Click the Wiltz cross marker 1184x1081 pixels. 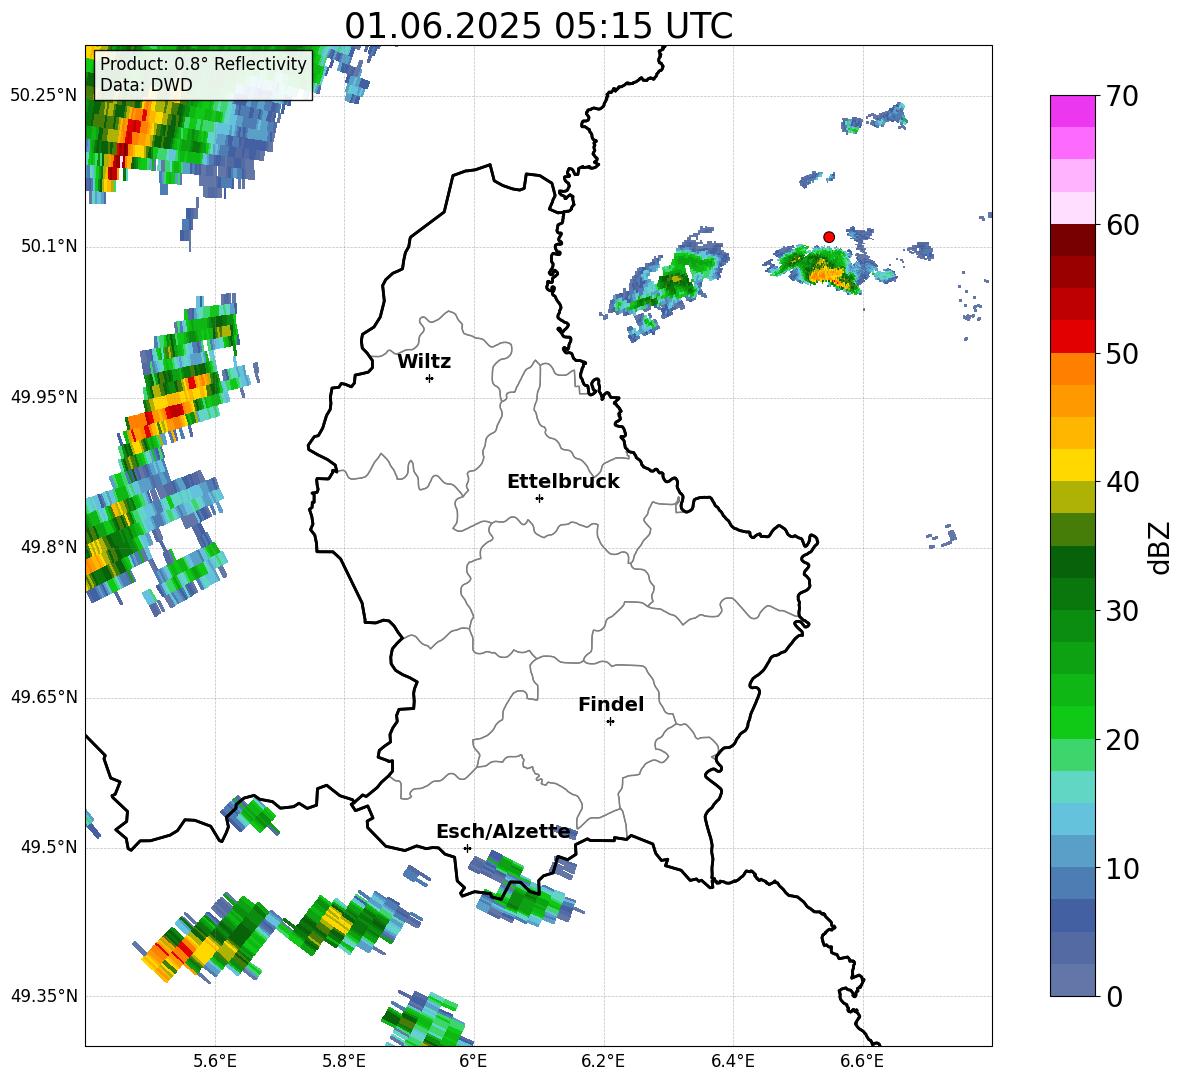click(430, 378)
